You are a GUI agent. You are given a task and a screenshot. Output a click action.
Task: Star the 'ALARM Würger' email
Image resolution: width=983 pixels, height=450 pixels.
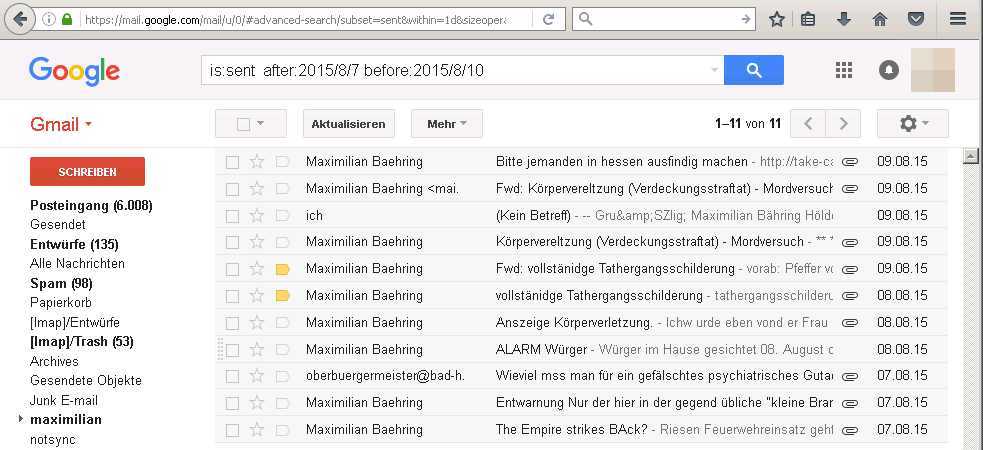click(257, 350)
